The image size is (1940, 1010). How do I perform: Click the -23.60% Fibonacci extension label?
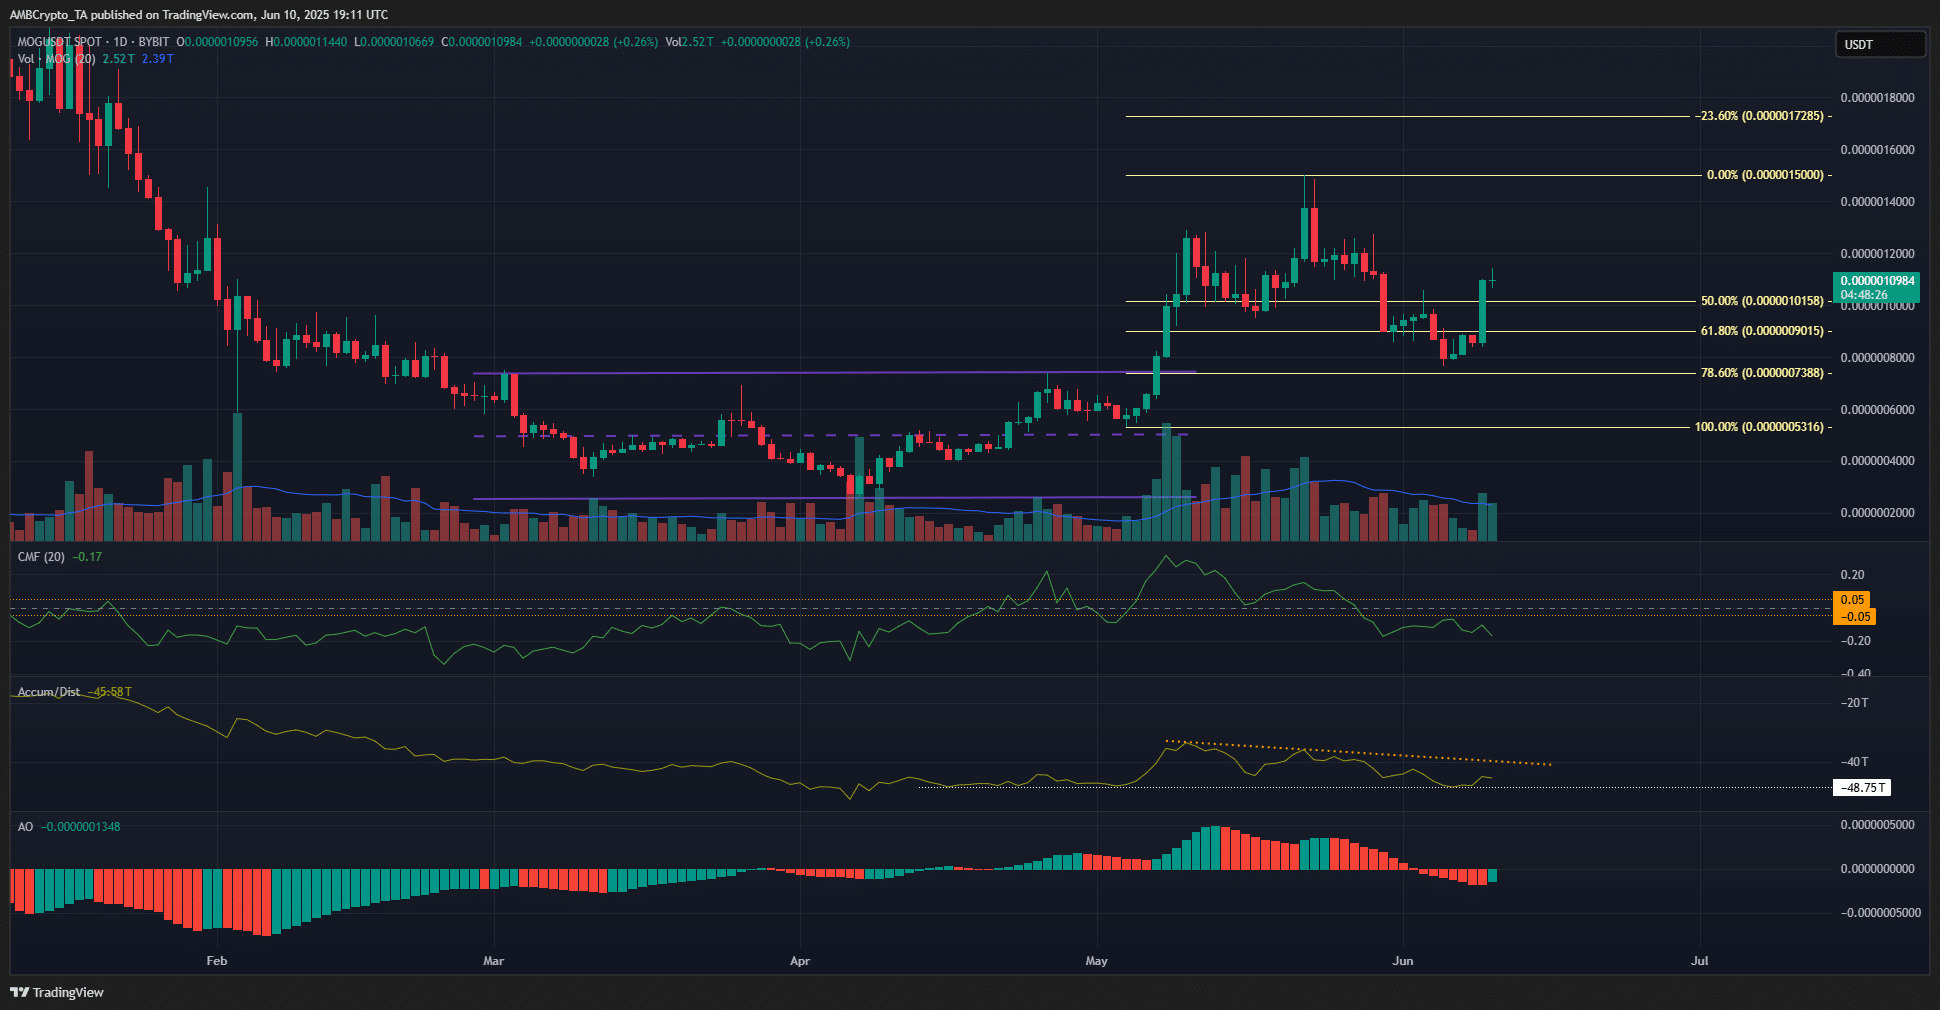[1759, 116]
